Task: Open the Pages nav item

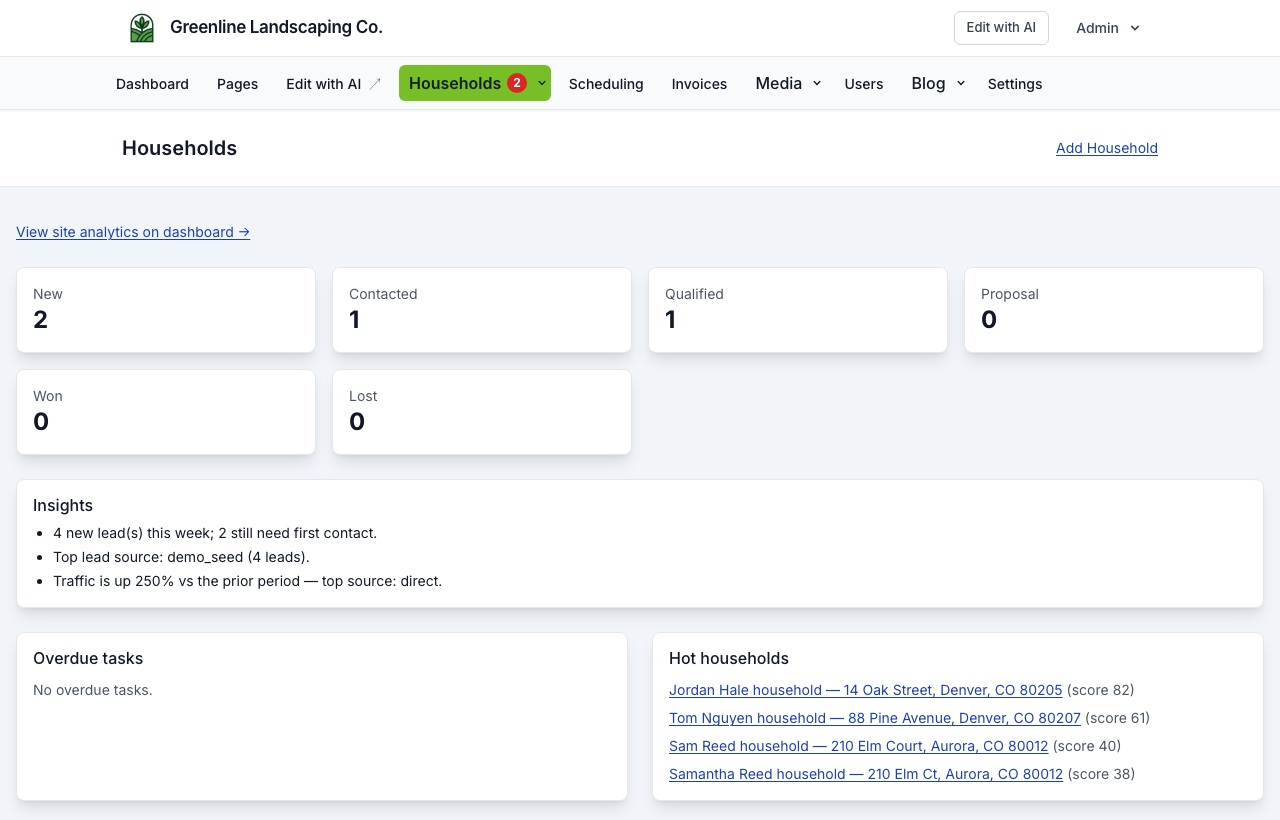Action: pyautogui.click(x=237, y=84)
